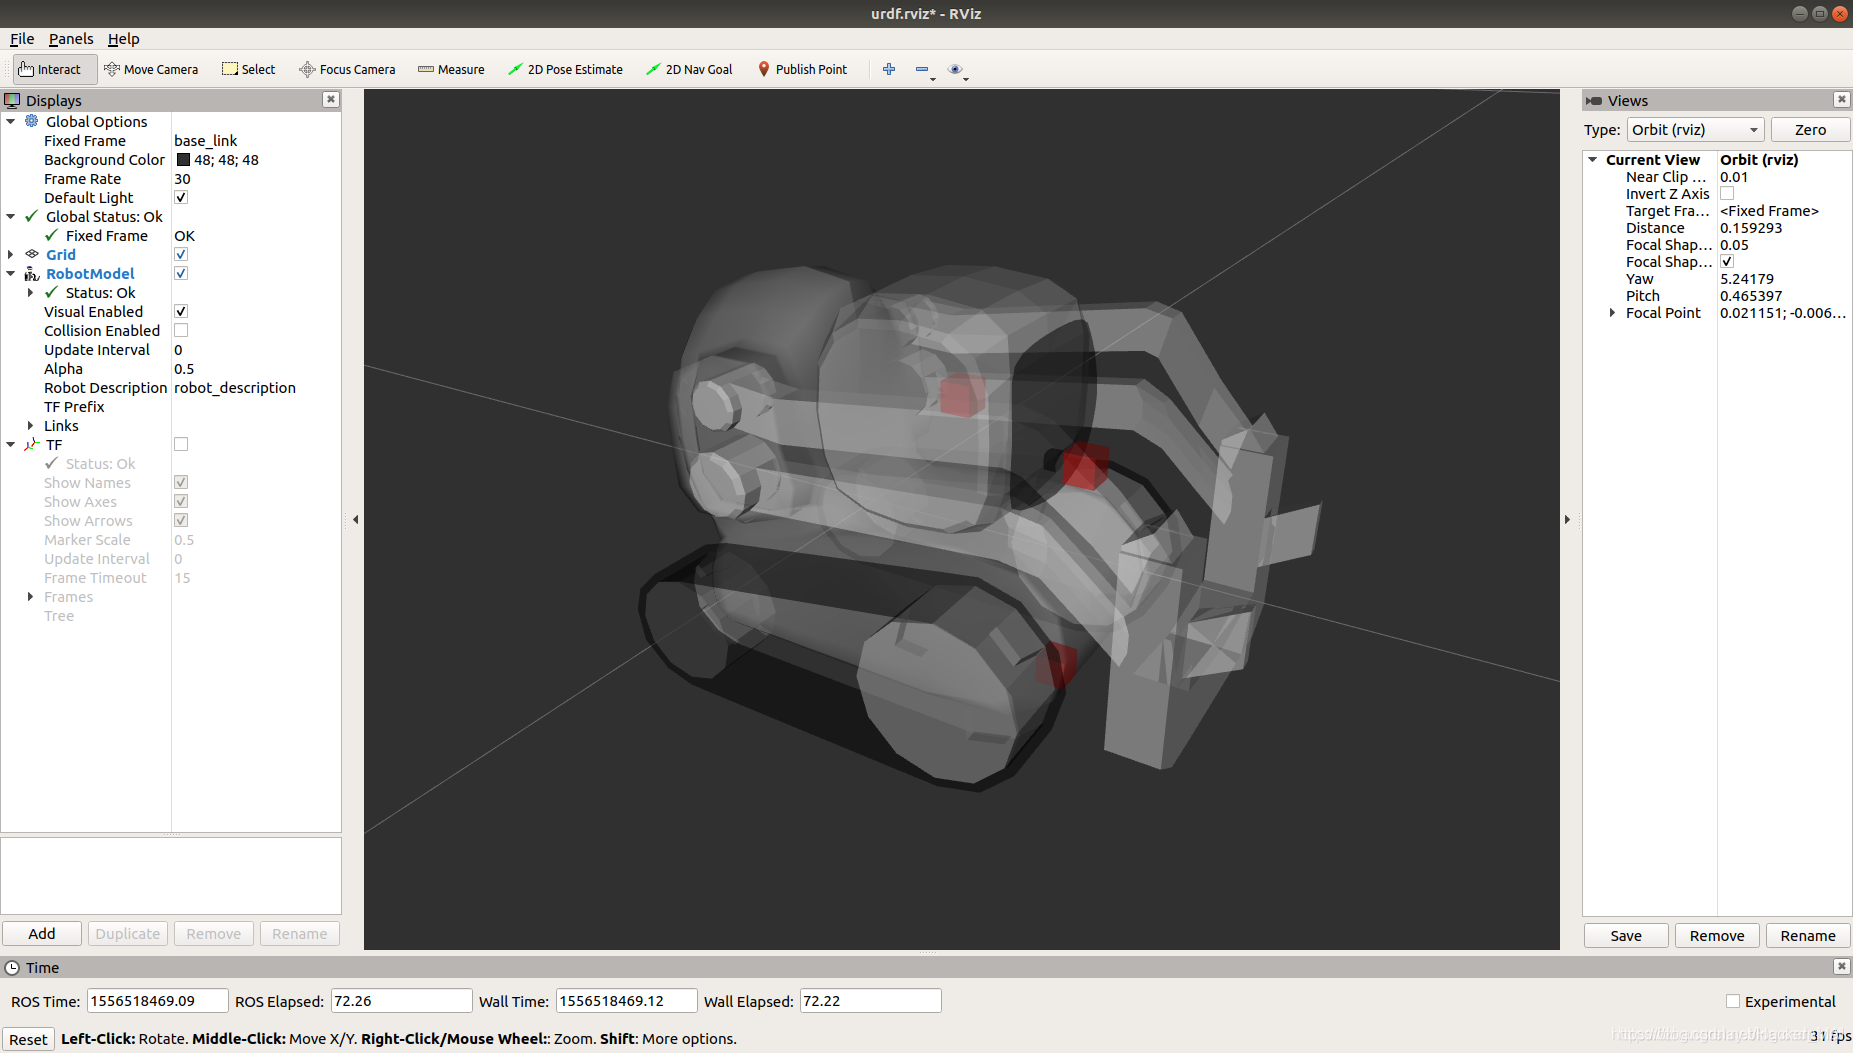The width and height of the screenshot is (1853, 1053).
Task: Open the eye view options icon
Action: tap(955, 69)
